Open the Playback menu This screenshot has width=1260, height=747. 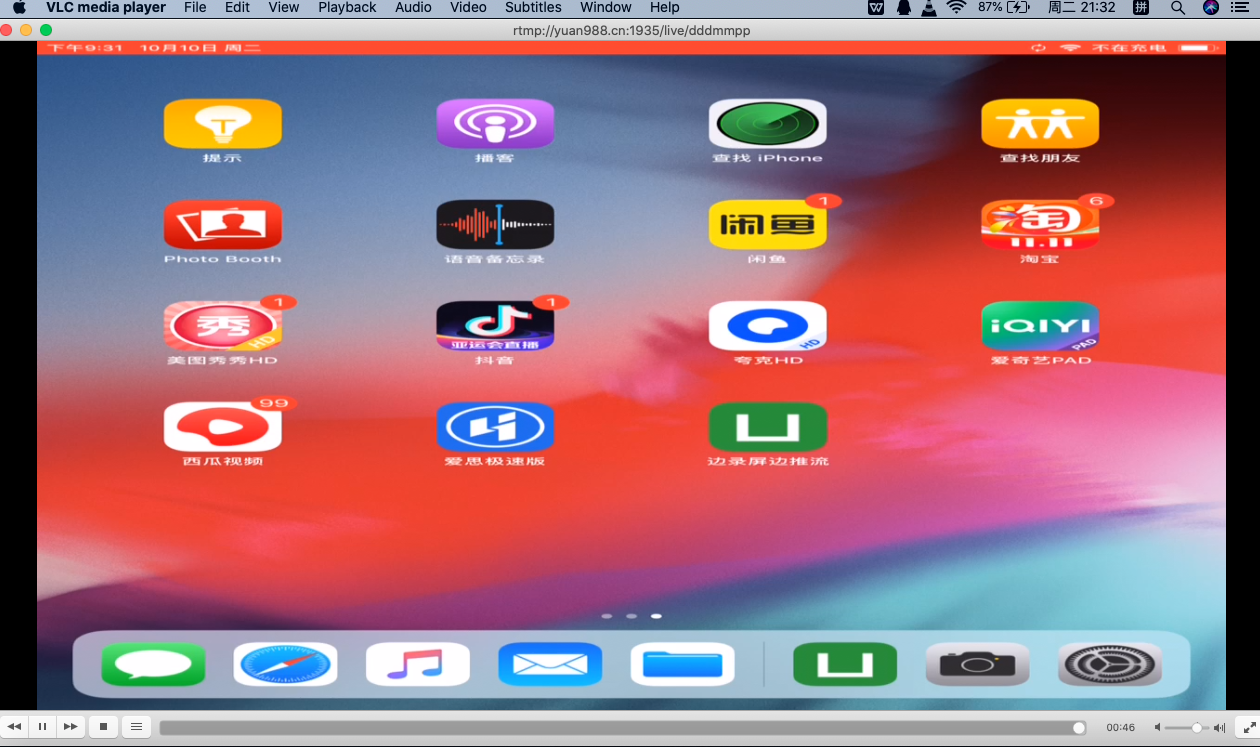(x=347, y=7)
